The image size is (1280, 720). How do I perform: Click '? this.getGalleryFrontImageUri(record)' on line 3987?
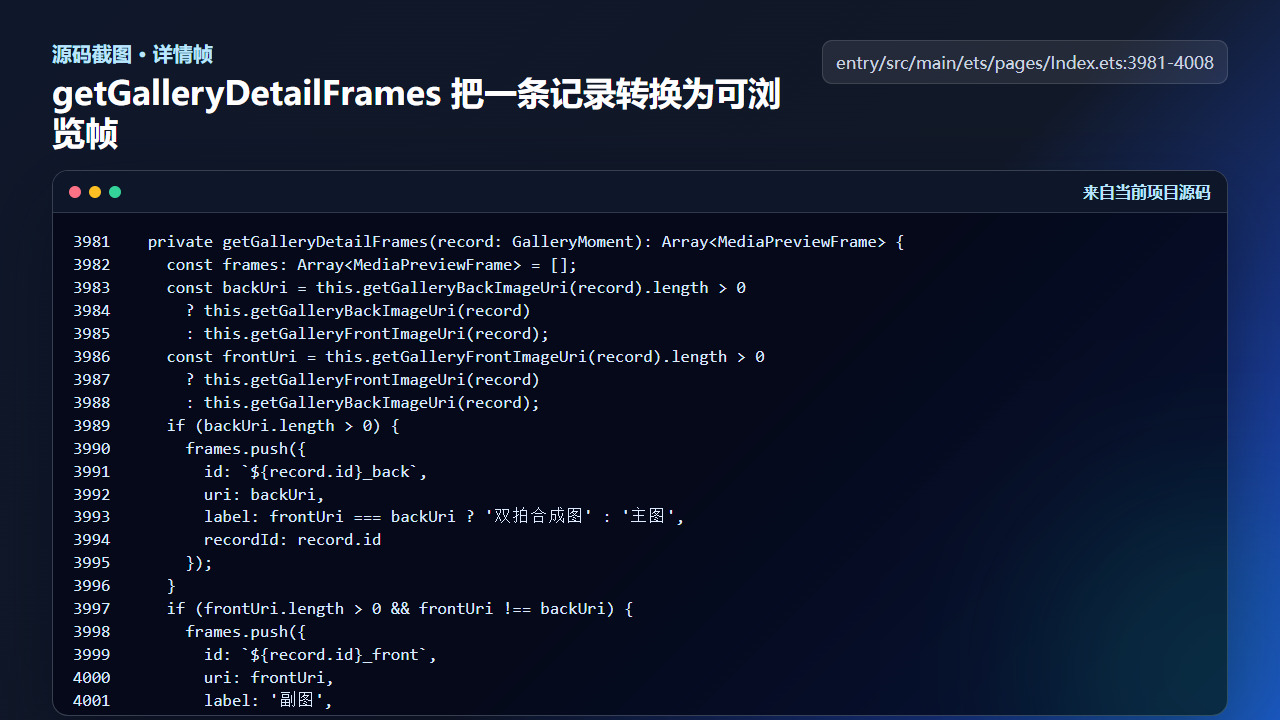tap(363, 380)
